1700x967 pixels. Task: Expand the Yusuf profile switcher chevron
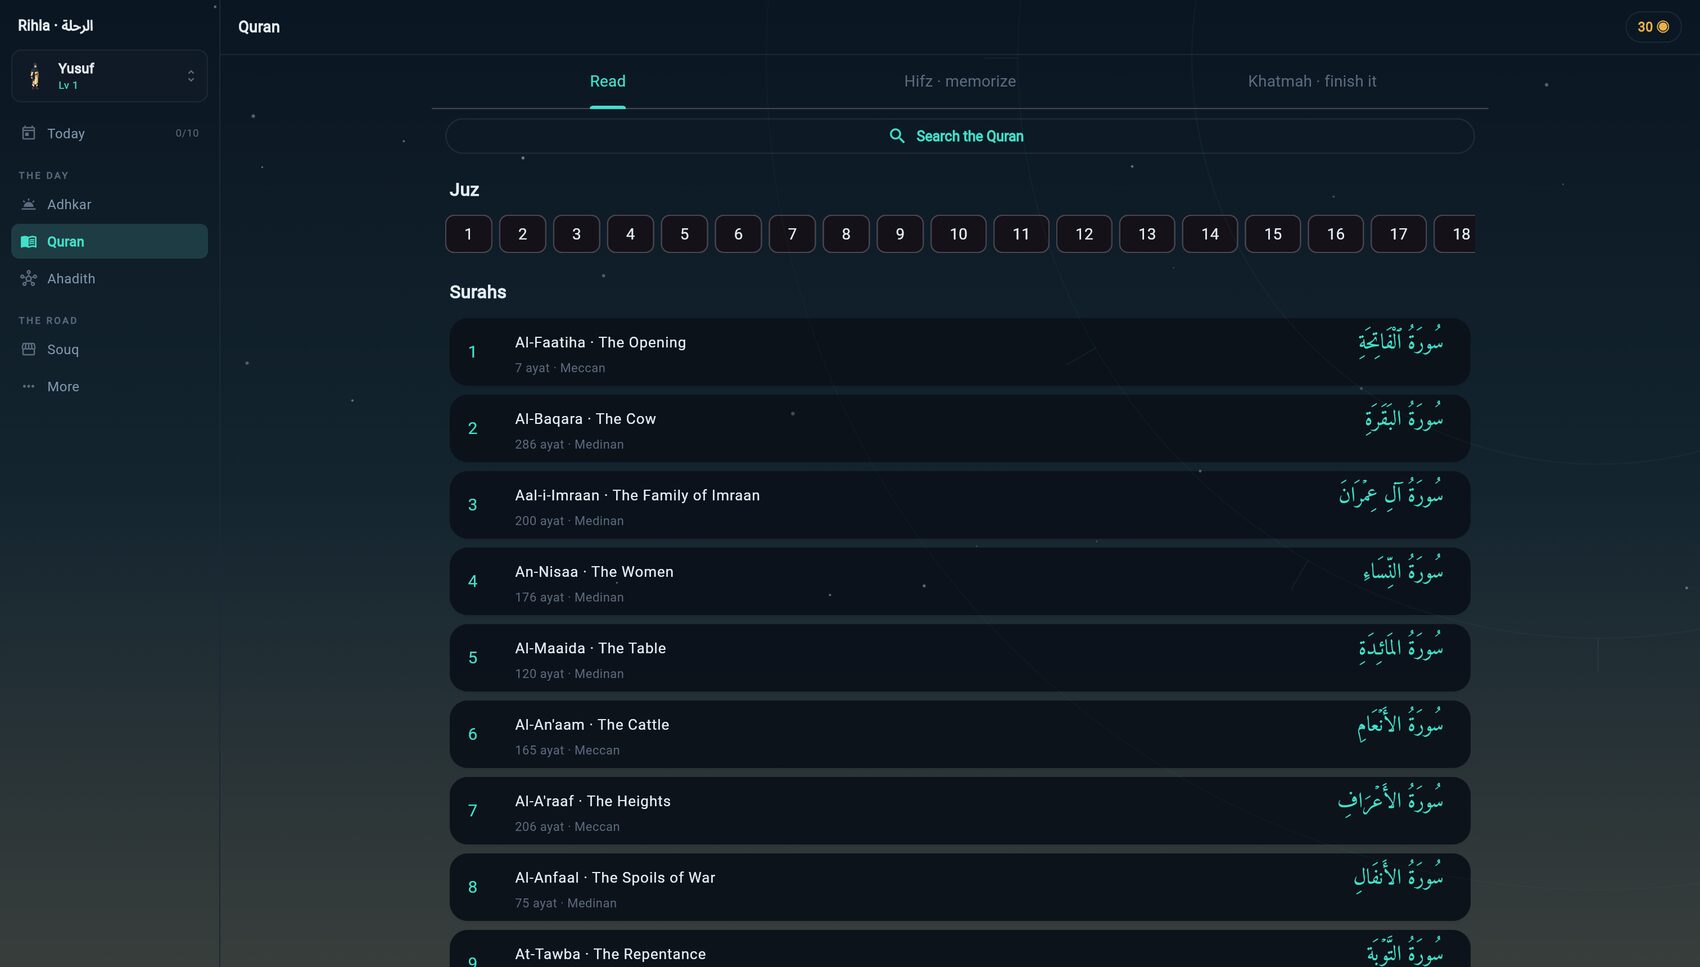191,76
